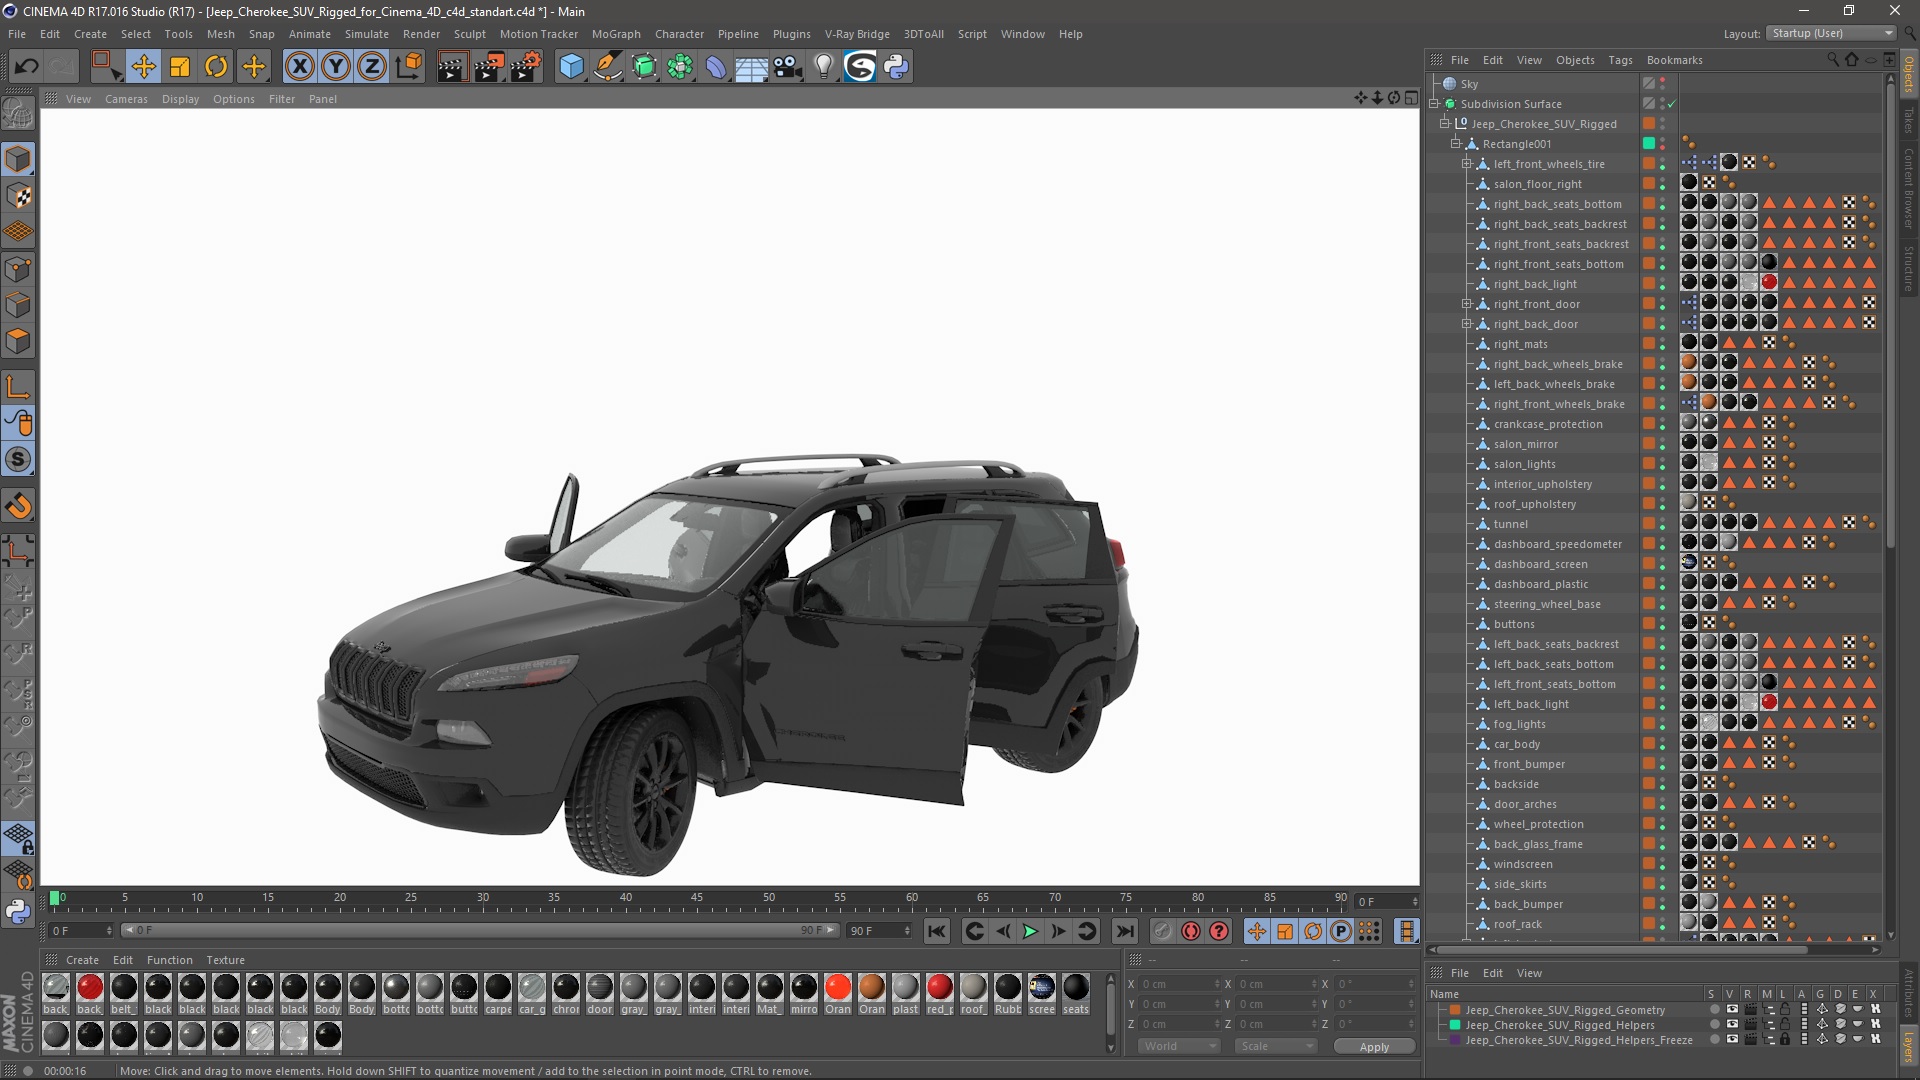Open the MoGraph menu
Viewport: 1920px width, 1080px height.
coord(615,34)
